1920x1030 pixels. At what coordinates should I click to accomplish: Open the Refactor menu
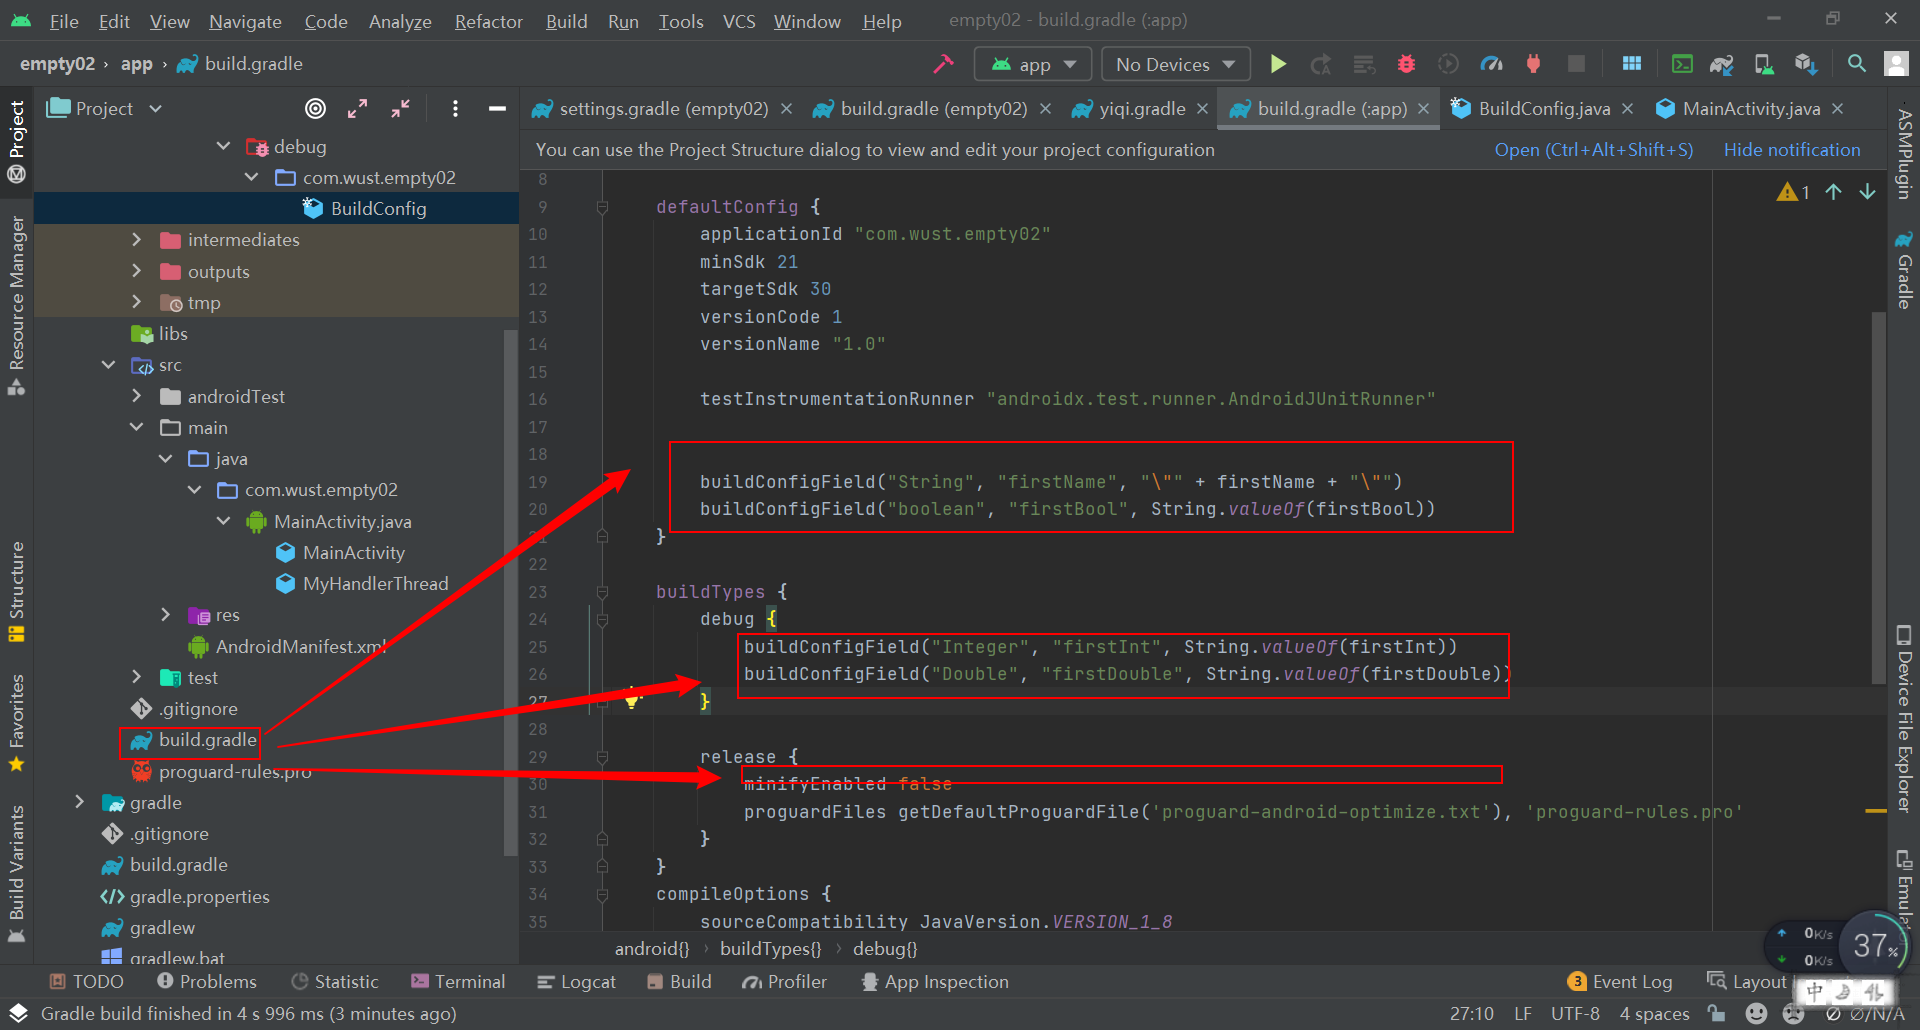[487, 20]
